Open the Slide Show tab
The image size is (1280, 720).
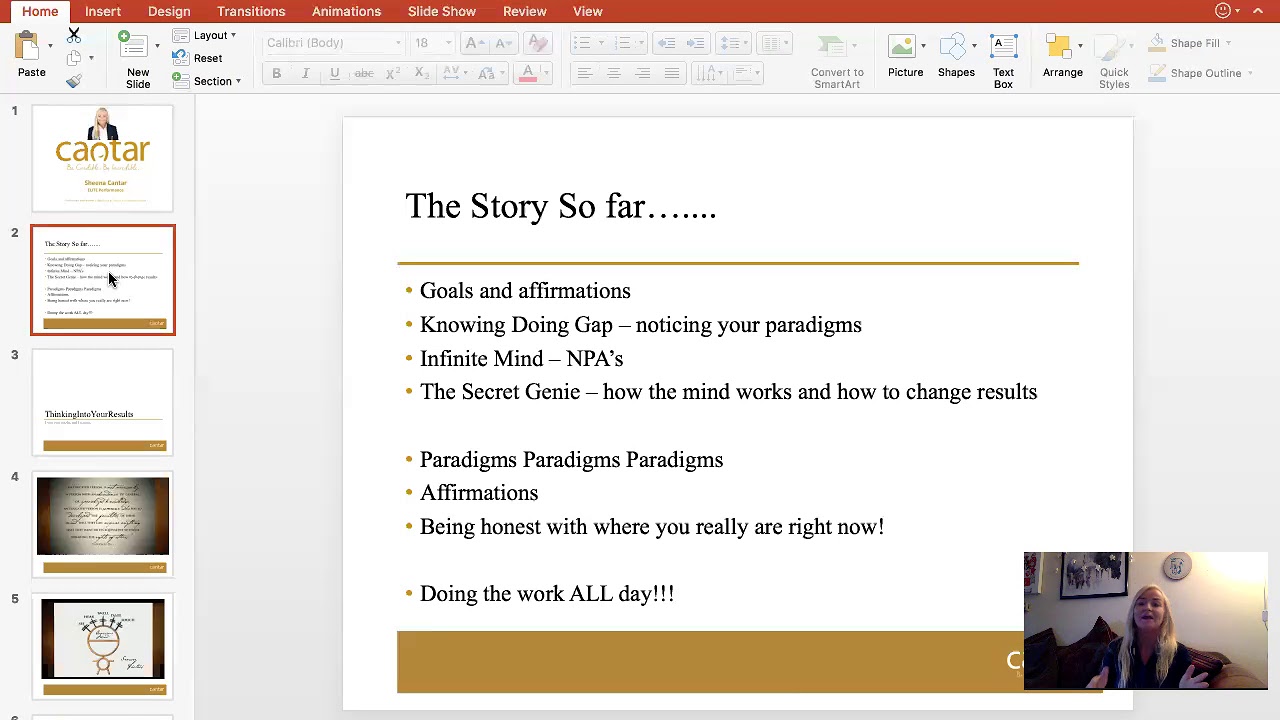click(x=442, y=11)
